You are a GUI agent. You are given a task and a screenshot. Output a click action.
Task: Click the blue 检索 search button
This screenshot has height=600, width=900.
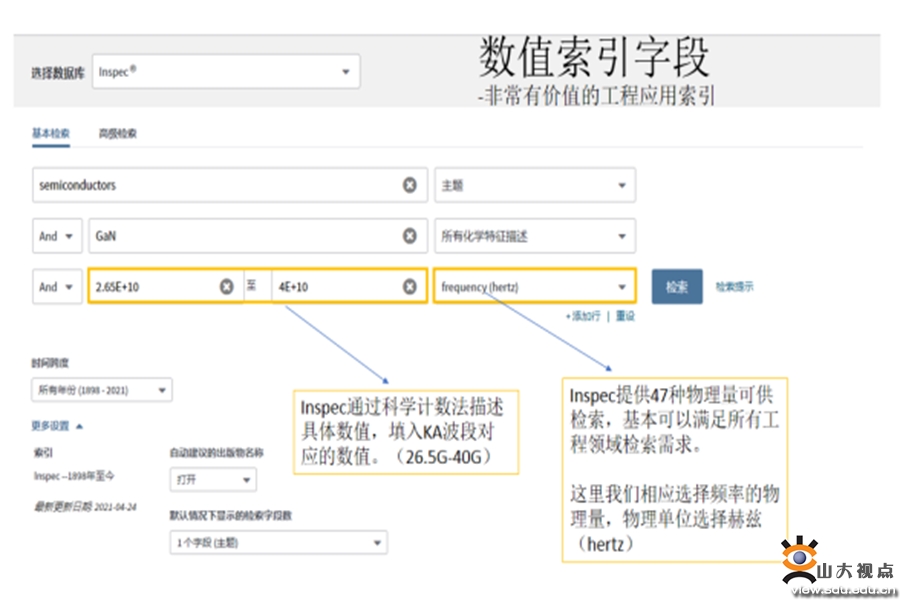click(x=677, y=287)
